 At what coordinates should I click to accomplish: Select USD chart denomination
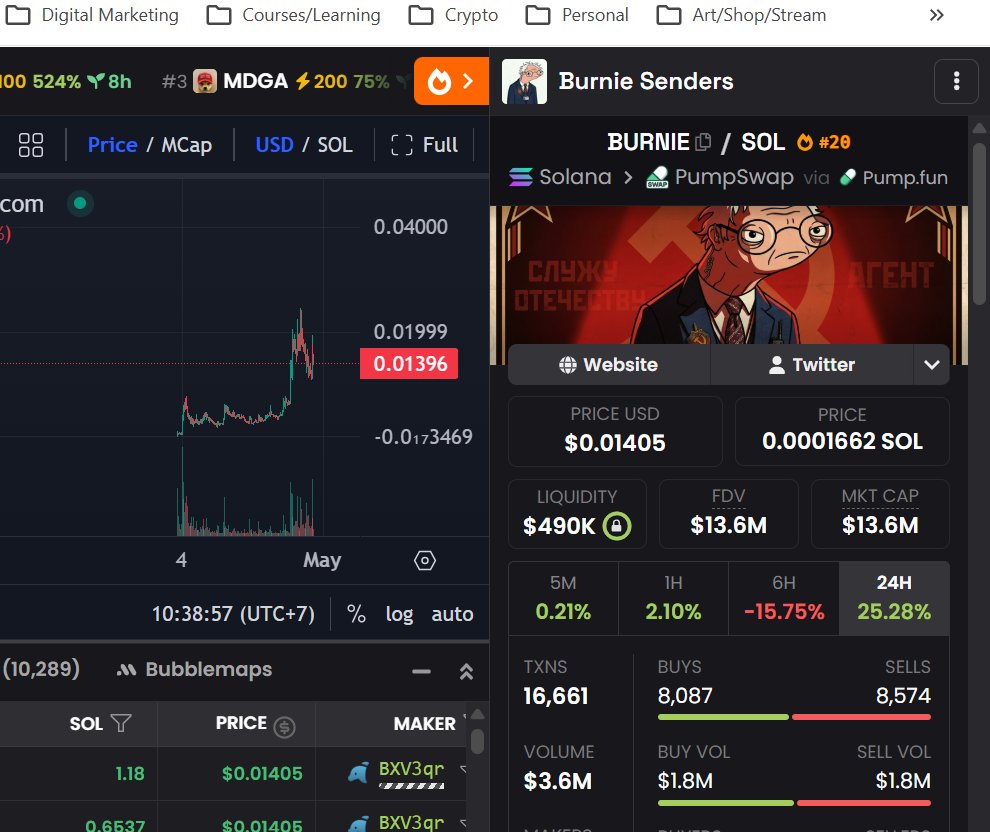pyautogui.click(x=274, y=145)
